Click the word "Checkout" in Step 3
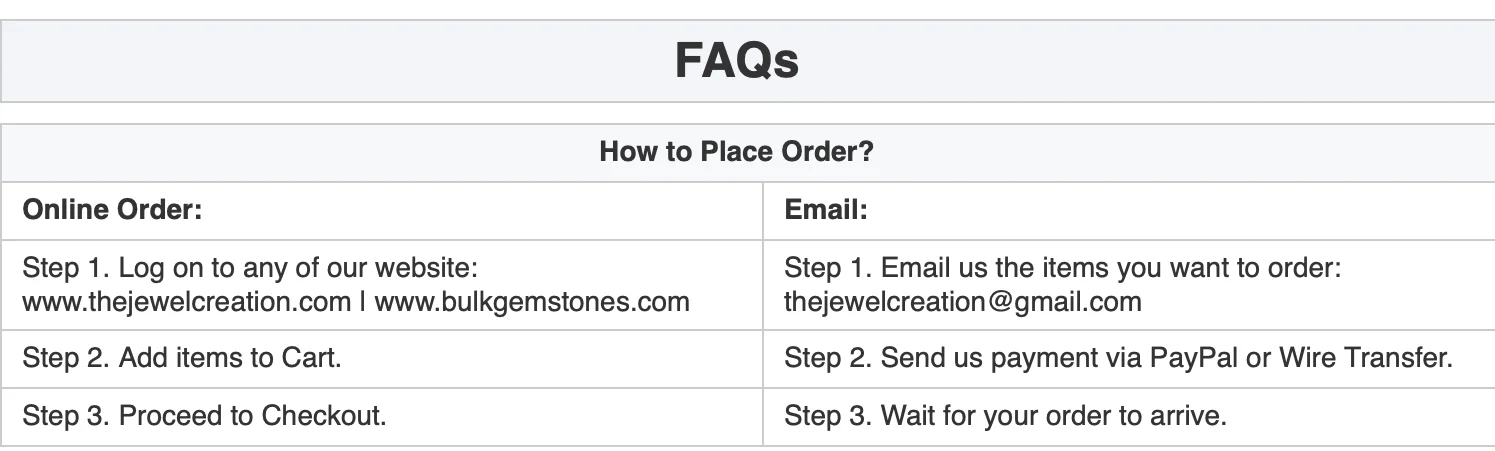Screen dimensions: 1495x451 322,416
